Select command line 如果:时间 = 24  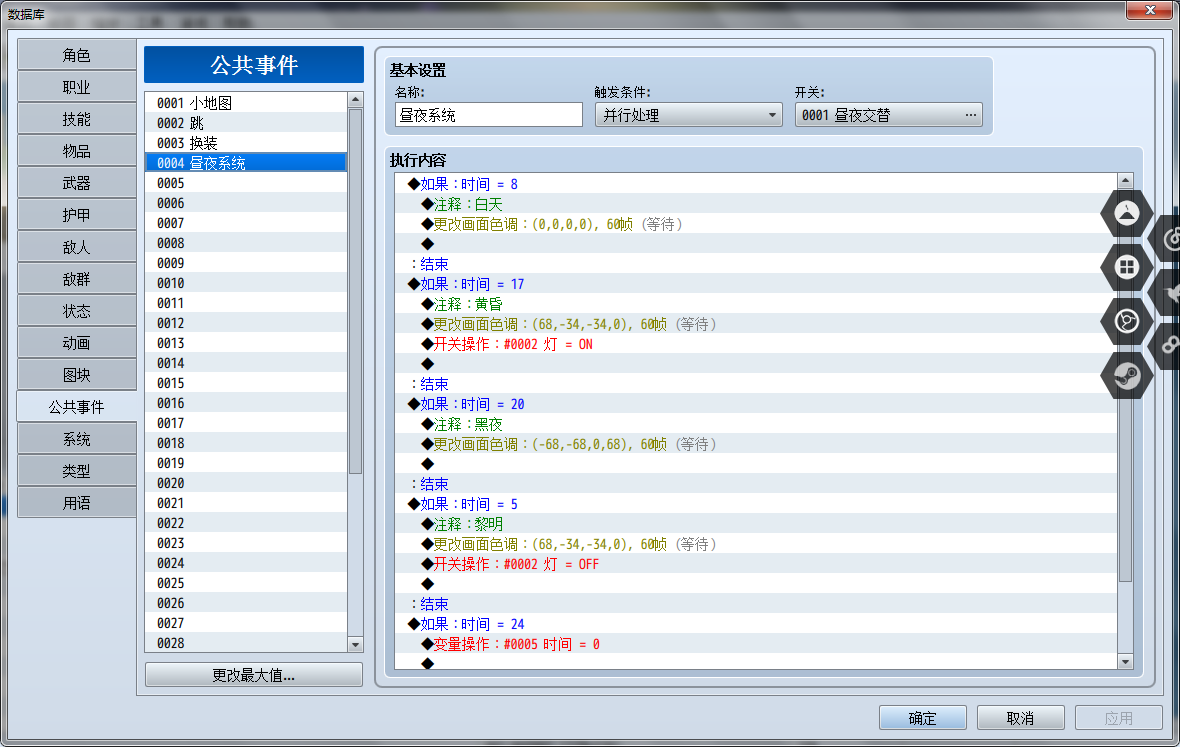[x=756, y=624]
